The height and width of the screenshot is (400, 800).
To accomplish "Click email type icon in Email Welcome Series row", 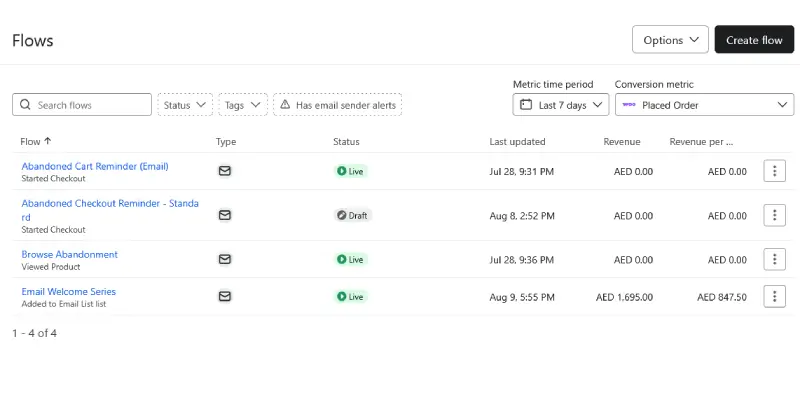I will [x=225, y=296].
